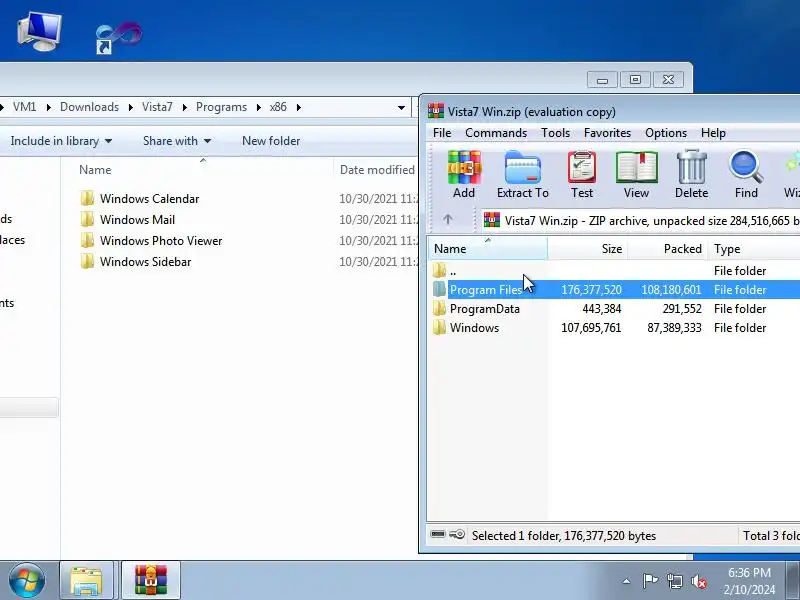Click the network tray icon

[674, 581]
